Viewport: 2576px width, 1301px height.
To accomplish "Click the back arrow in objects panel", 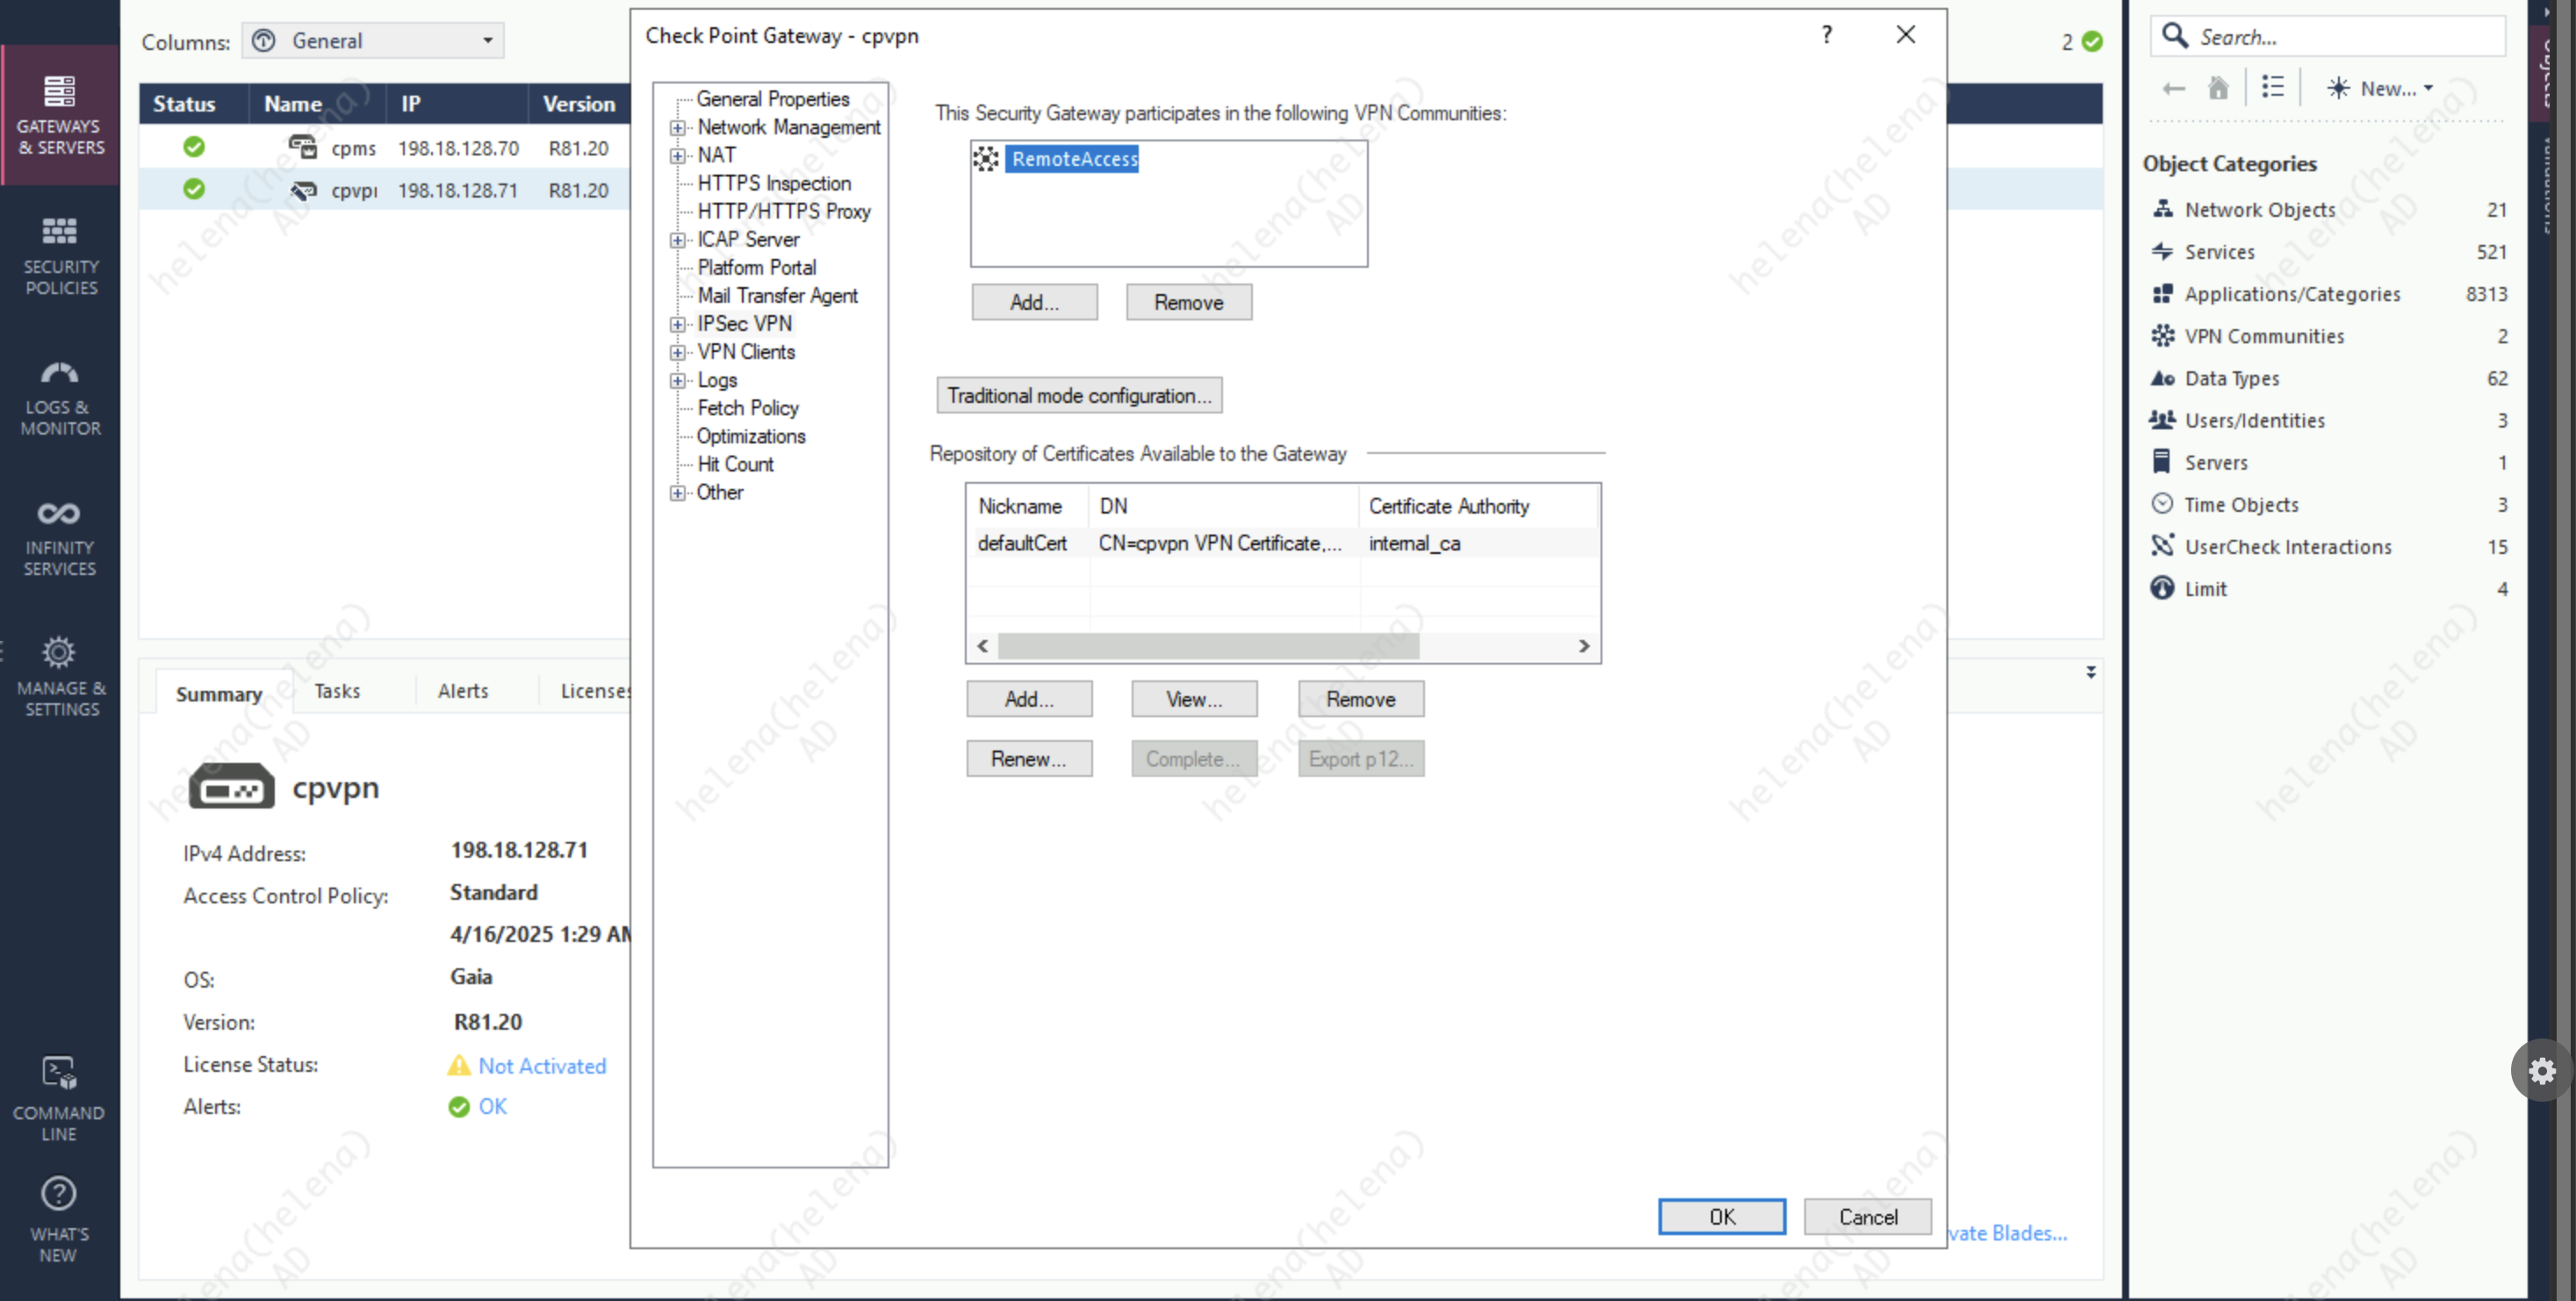I will coord(2173,88).
